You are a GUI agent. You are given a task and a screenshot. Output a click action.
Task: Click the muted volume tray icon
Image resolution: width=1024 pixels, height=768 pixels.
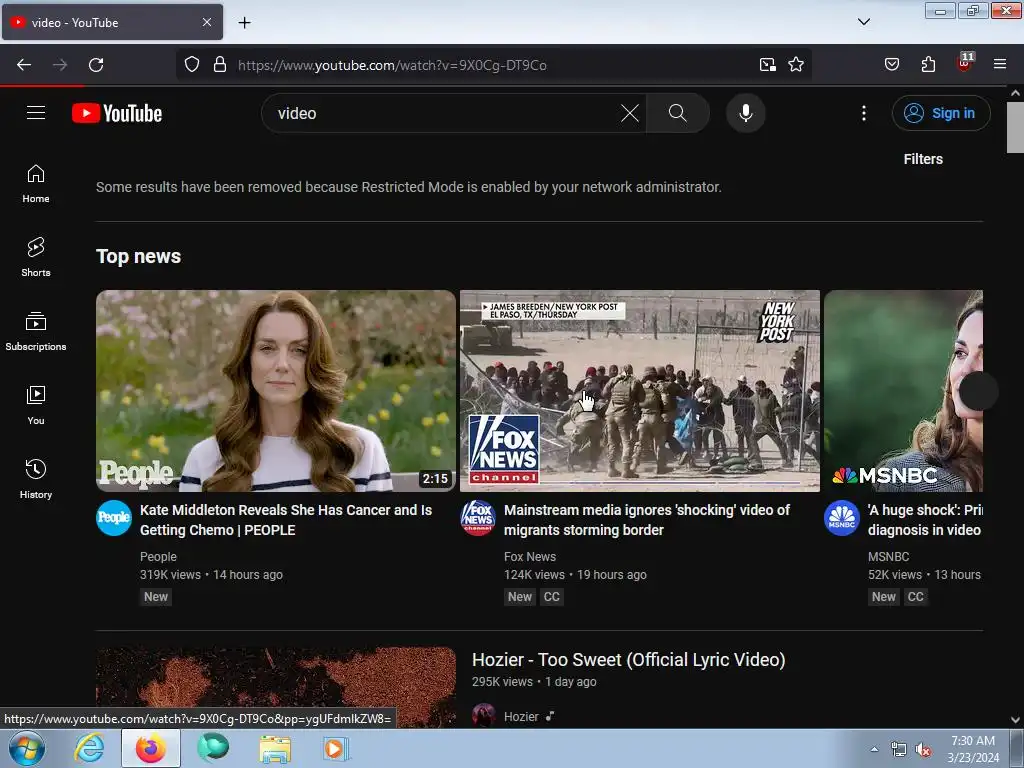coord(923,750)
